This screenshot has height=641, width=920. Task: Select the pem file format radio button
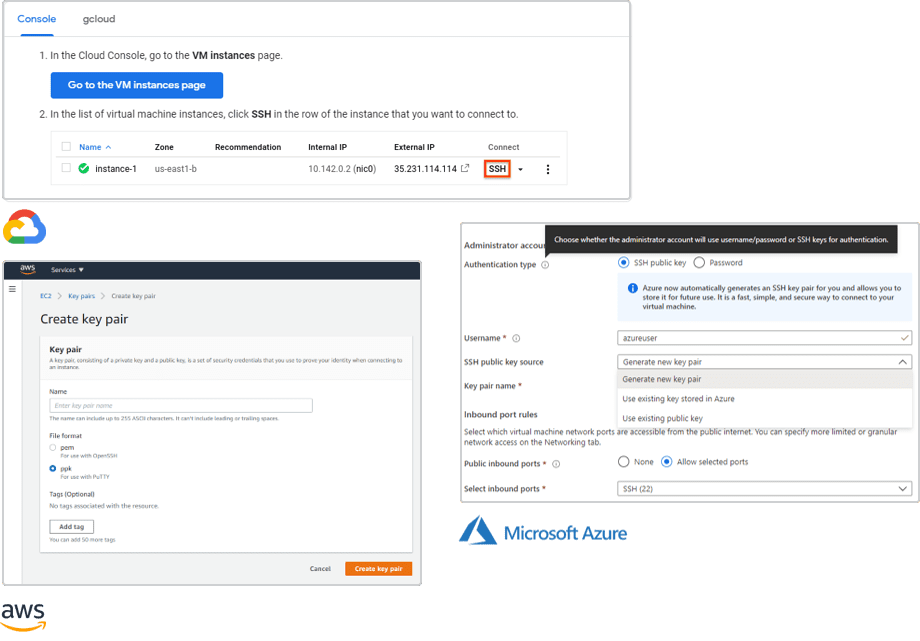point(53,448)
